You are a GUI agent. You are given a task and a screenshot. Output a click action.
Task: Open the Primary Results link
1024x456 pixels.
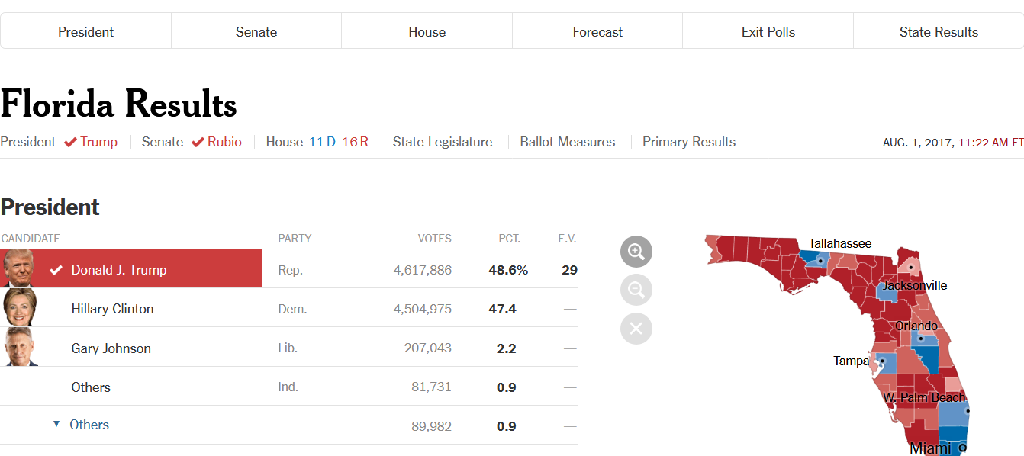point(689,142)
